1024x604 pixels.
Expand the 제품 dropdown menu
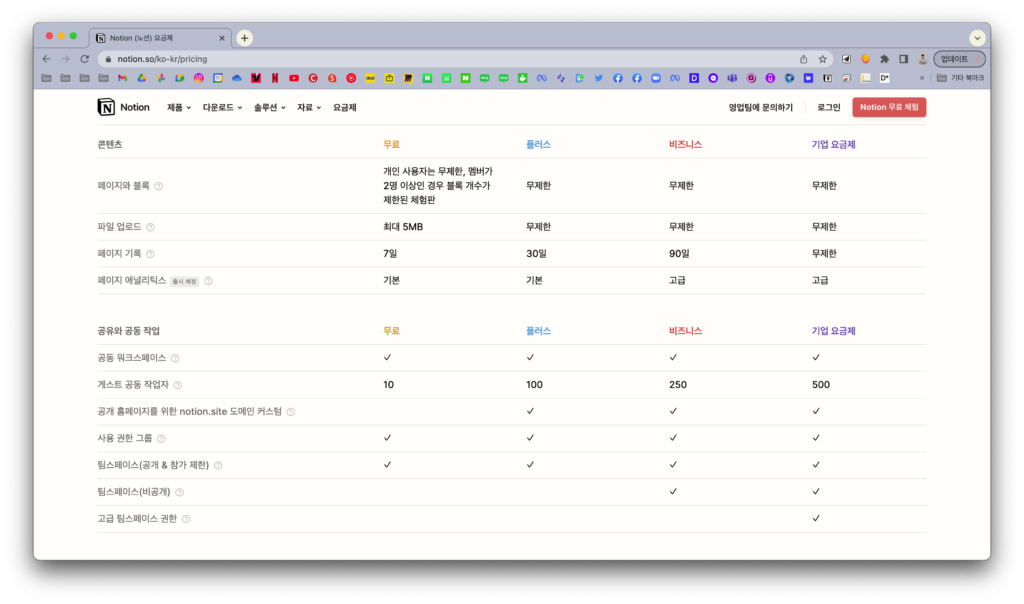coord(178,107)
